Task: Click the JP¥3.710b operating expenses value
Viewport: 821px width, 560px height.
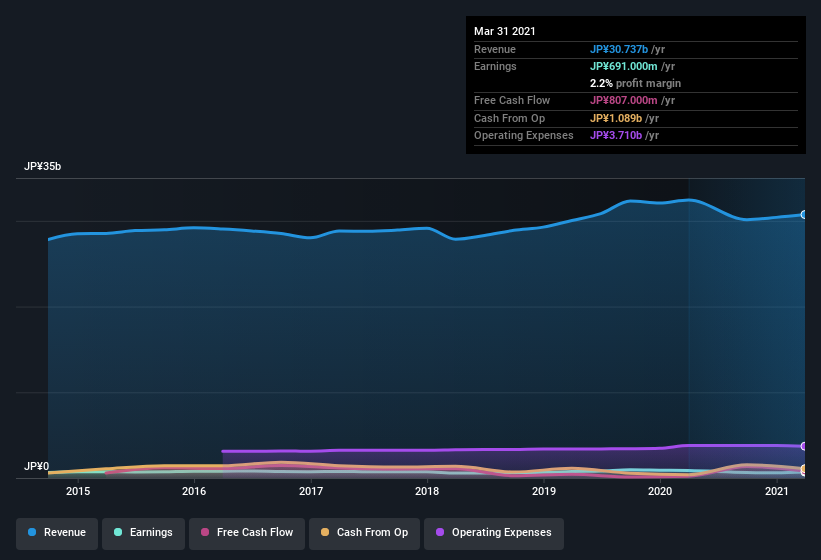Action: (616, 136)
